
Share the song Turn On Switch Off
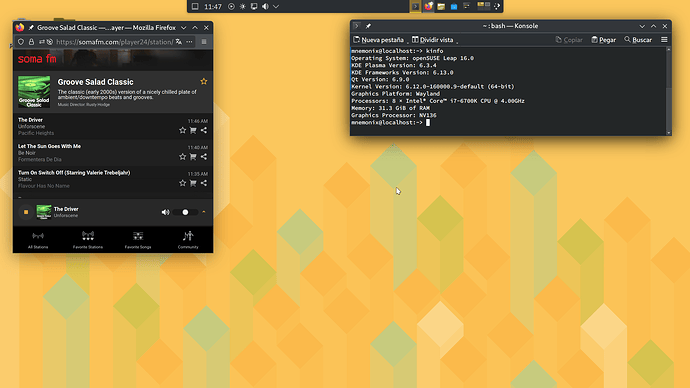(x=204, y=183)
